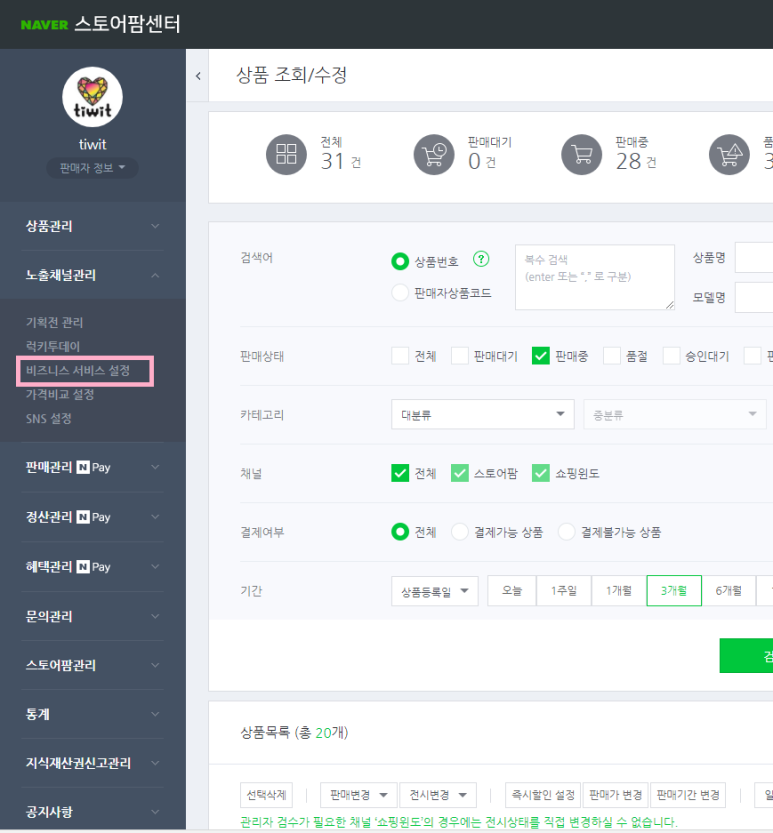Check the 품절 status checkbox
Viewport: 773px width, 833px height.
tap(611, 356)
